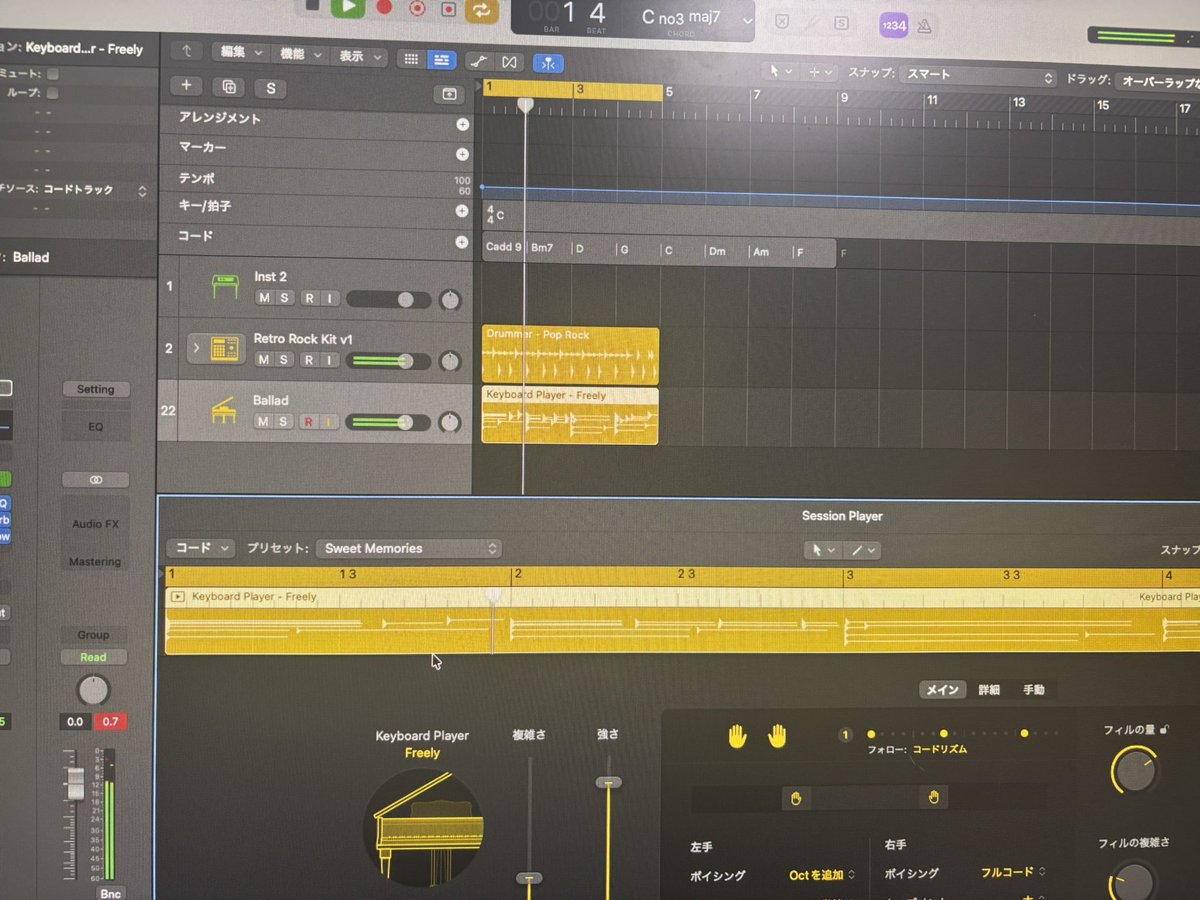Click the フィルの量 lock icon
Screen dimensions: 1200x900
coord(1166,731)
